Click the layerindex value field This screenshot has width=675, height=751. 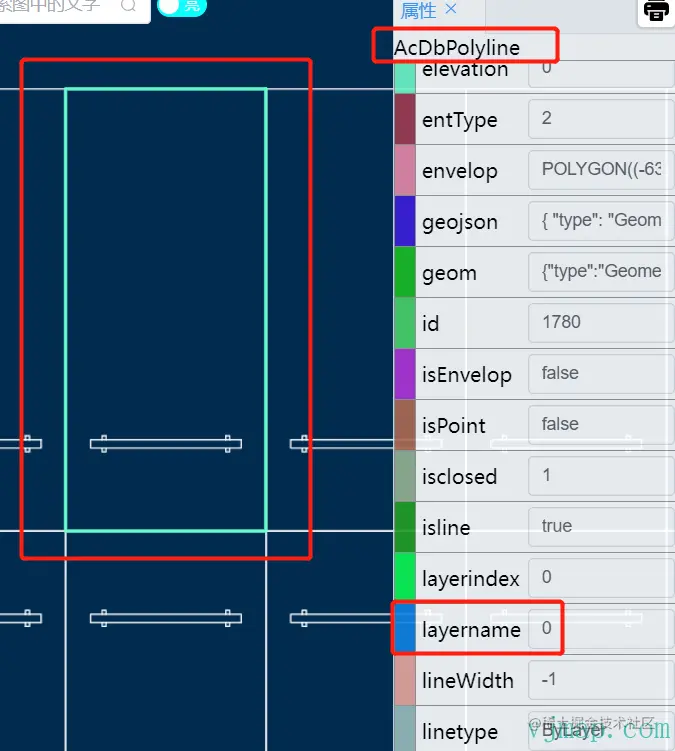point(601,577)
